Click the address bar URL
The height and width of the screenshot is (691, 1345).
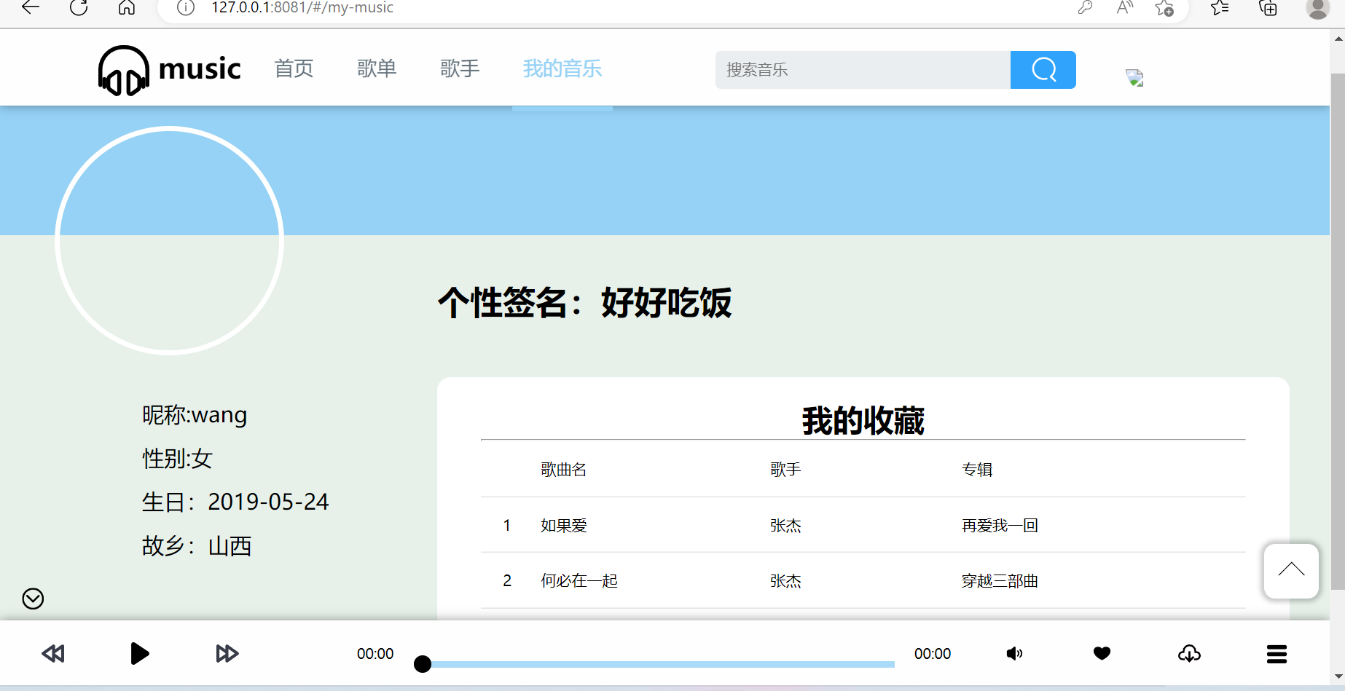(x=302, y=8)
